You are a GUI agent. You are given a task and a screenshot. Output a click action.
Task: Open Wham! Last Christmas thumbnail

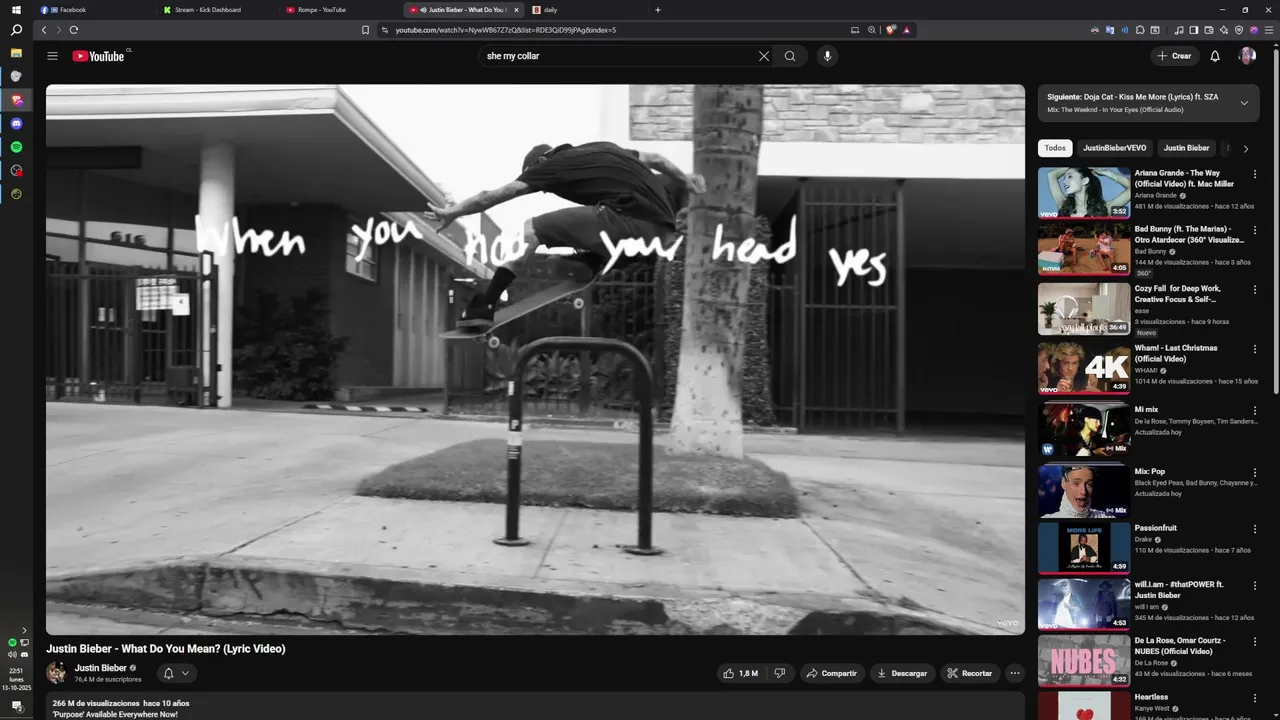pos(1084,368)
